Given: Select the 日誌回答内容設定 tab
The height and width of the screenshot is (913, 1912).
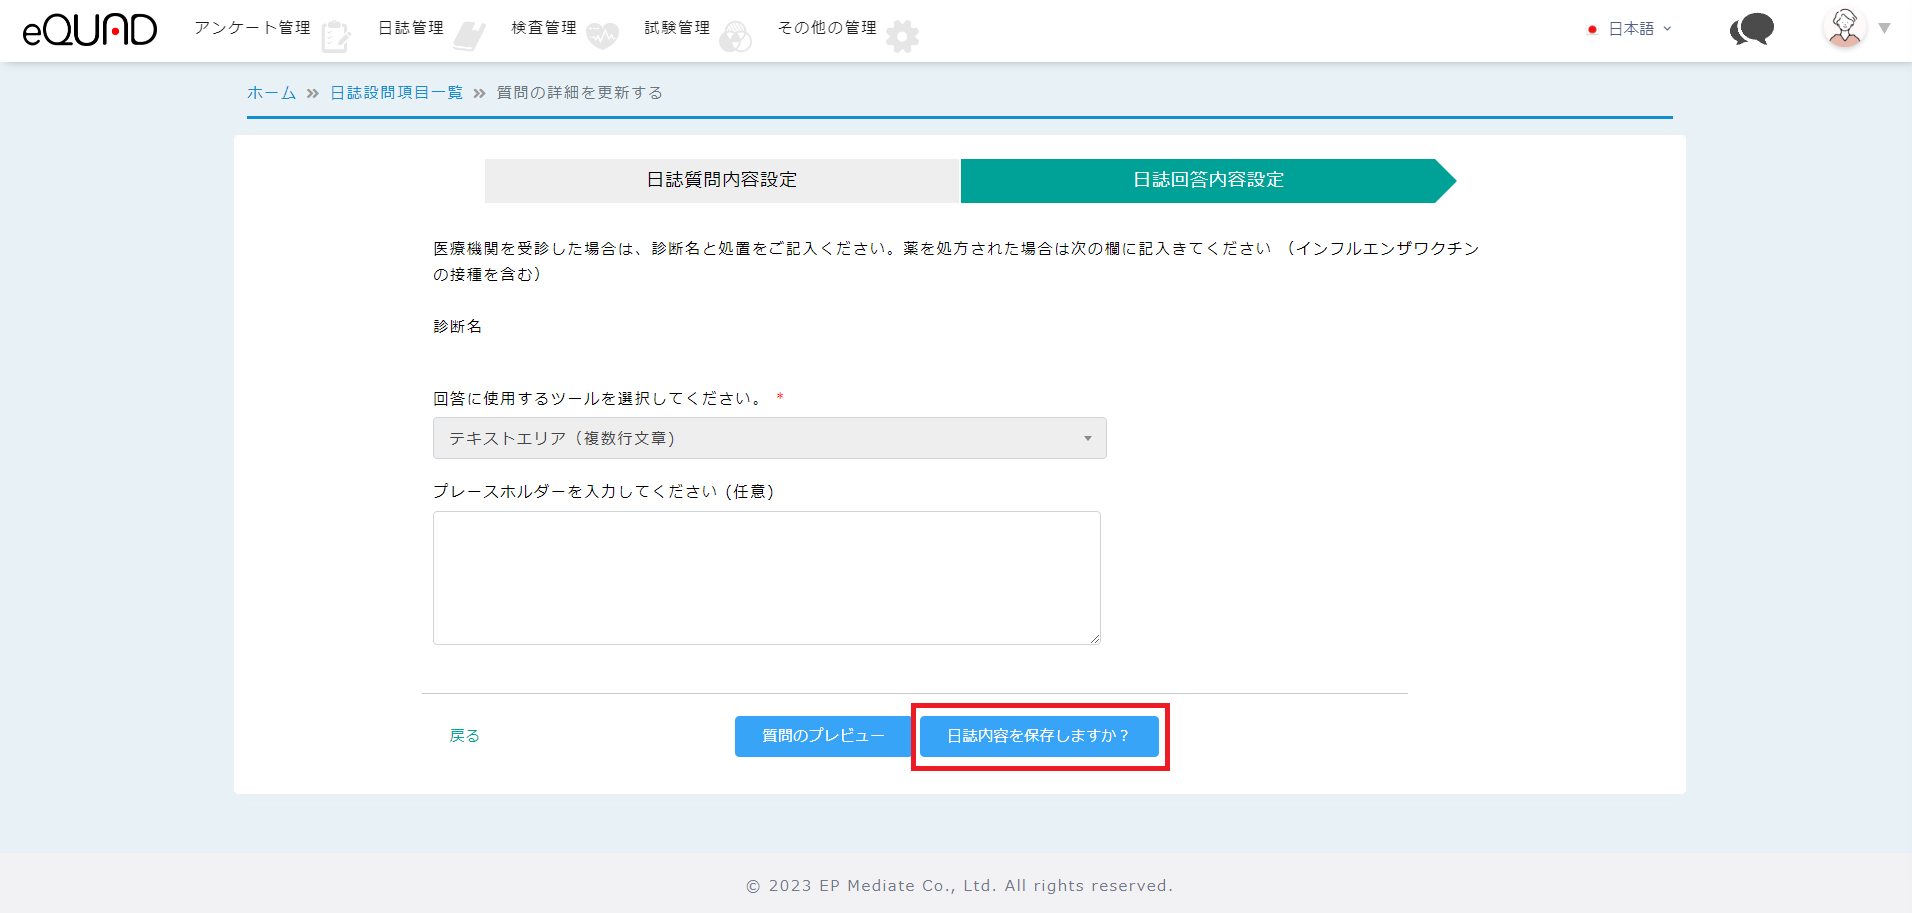Looking at the screenshot, I should click(x=1207, y=180).
